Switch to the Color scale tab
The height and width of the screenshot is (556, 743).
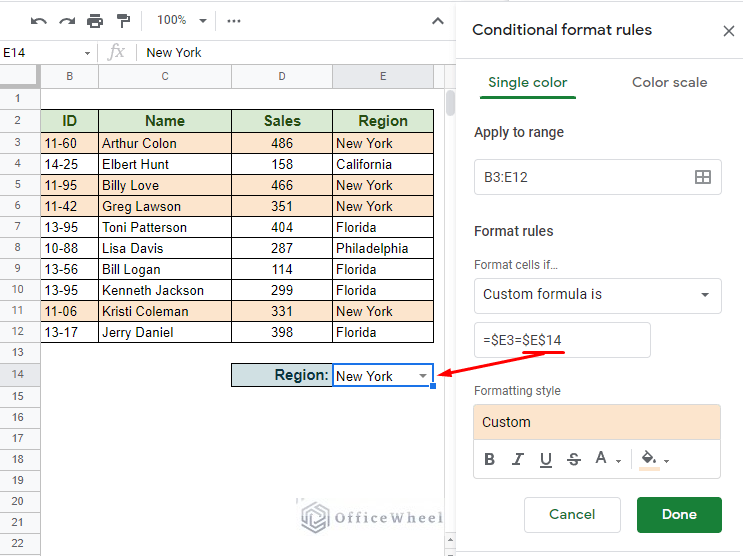(669, 82)
